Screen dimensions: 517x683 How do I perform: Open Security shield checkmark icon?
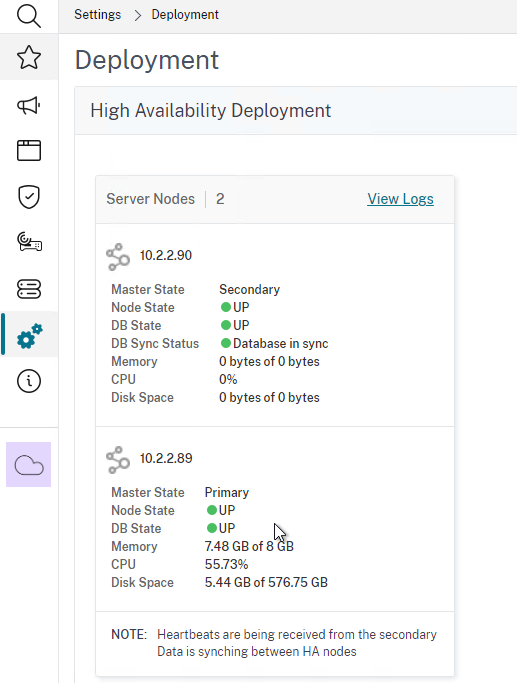click(29, 197)
